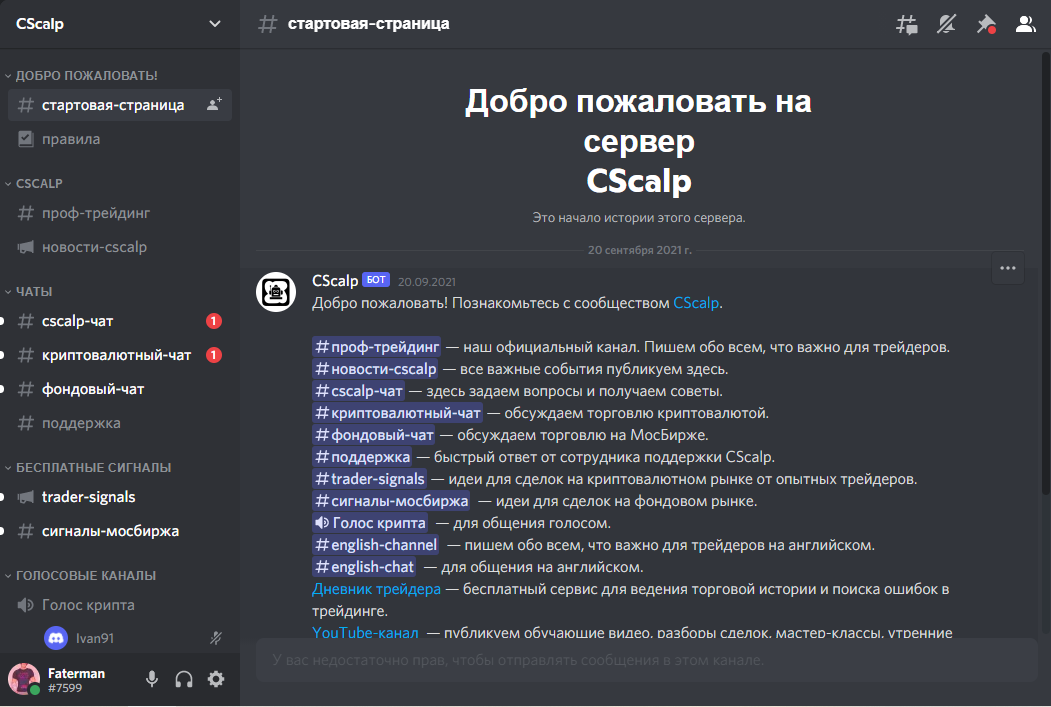
Task: Open message more options three dots
Action: (x=1007, y=268)
